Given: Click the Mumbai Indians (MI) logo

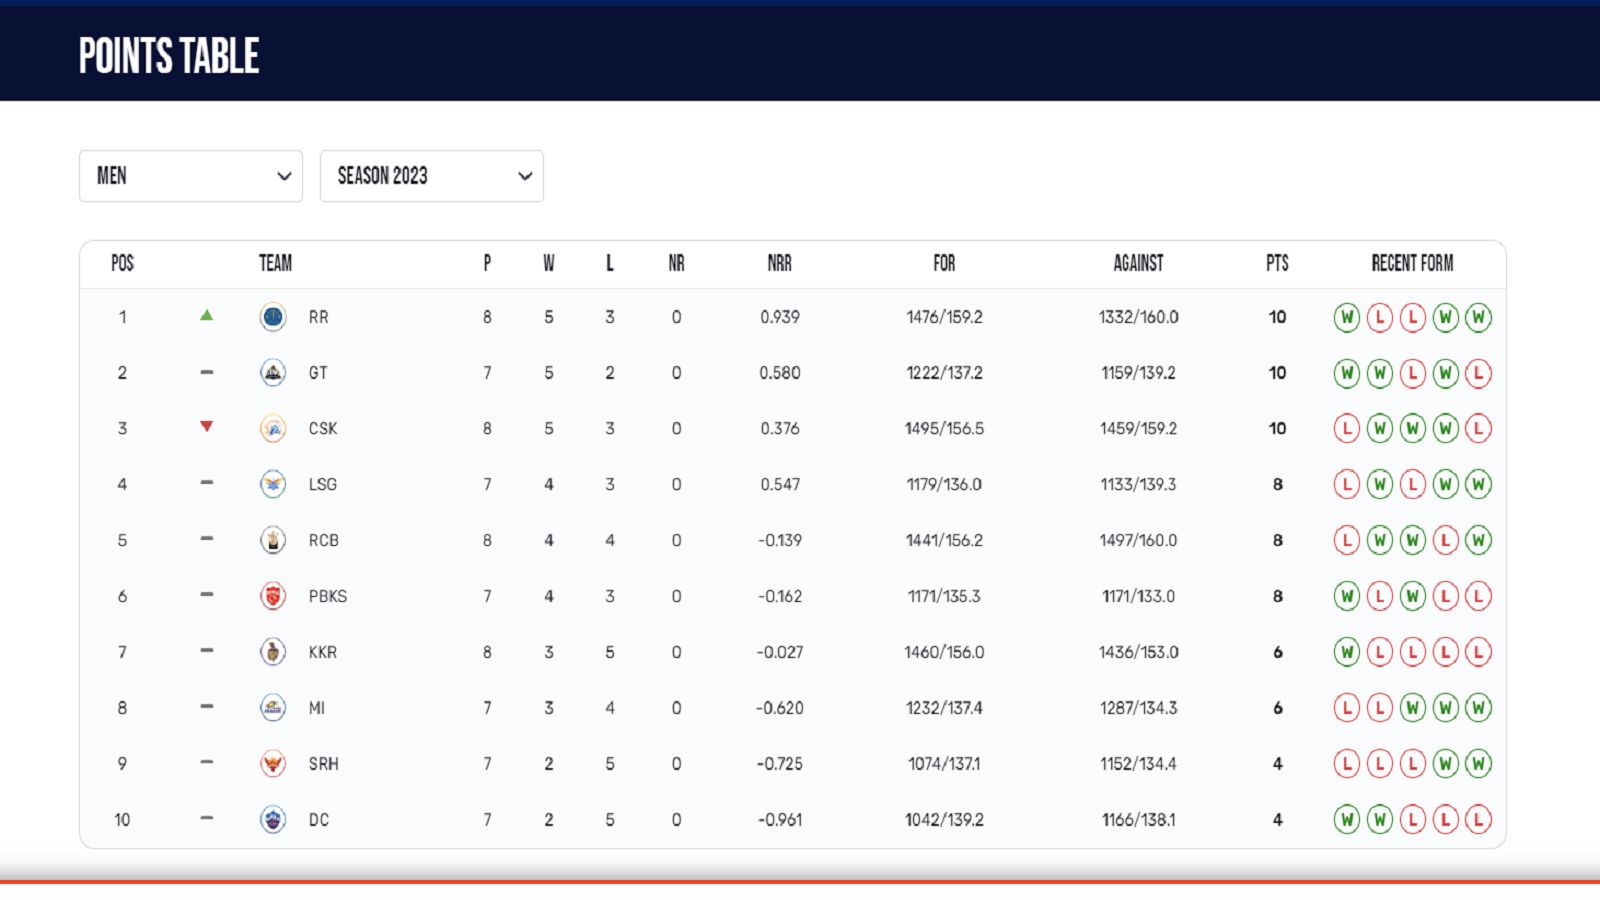Looking at the screenshot, I should coord(272,708).
